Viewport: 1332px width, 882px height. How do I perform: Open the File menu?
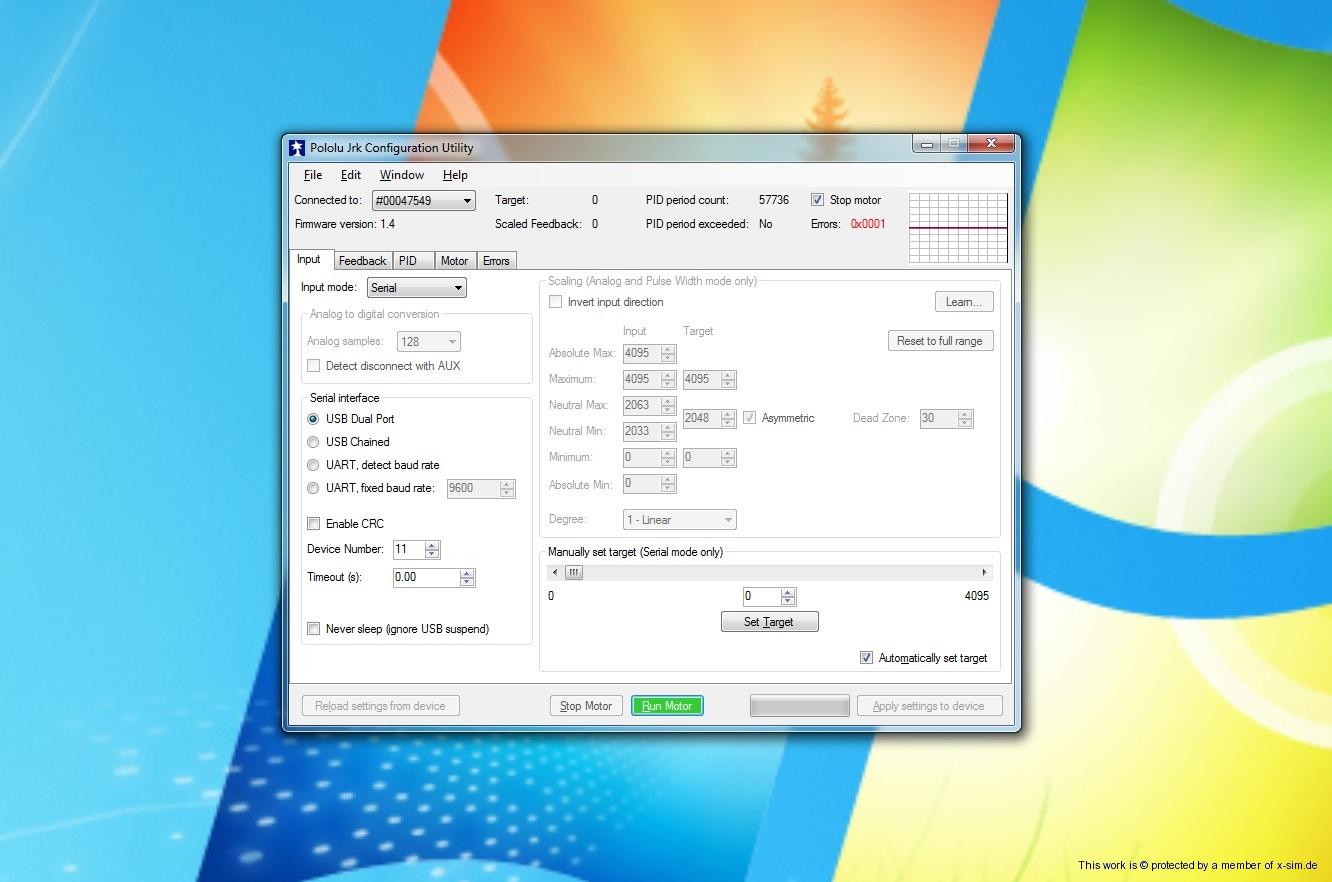(312, 175)
